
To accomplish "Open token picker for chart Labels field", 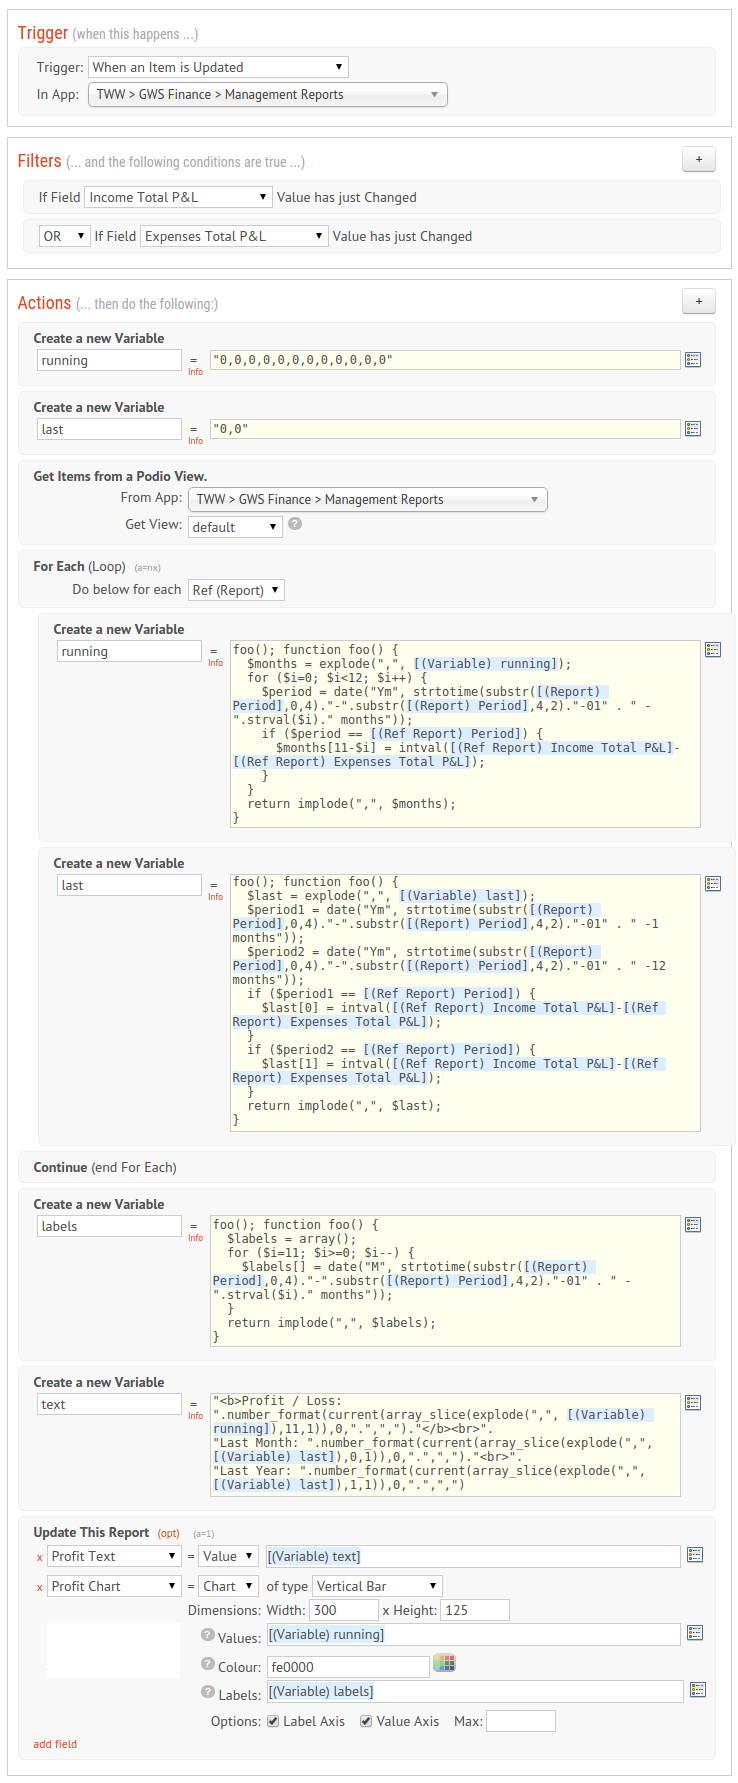I will coord(698,1690).
